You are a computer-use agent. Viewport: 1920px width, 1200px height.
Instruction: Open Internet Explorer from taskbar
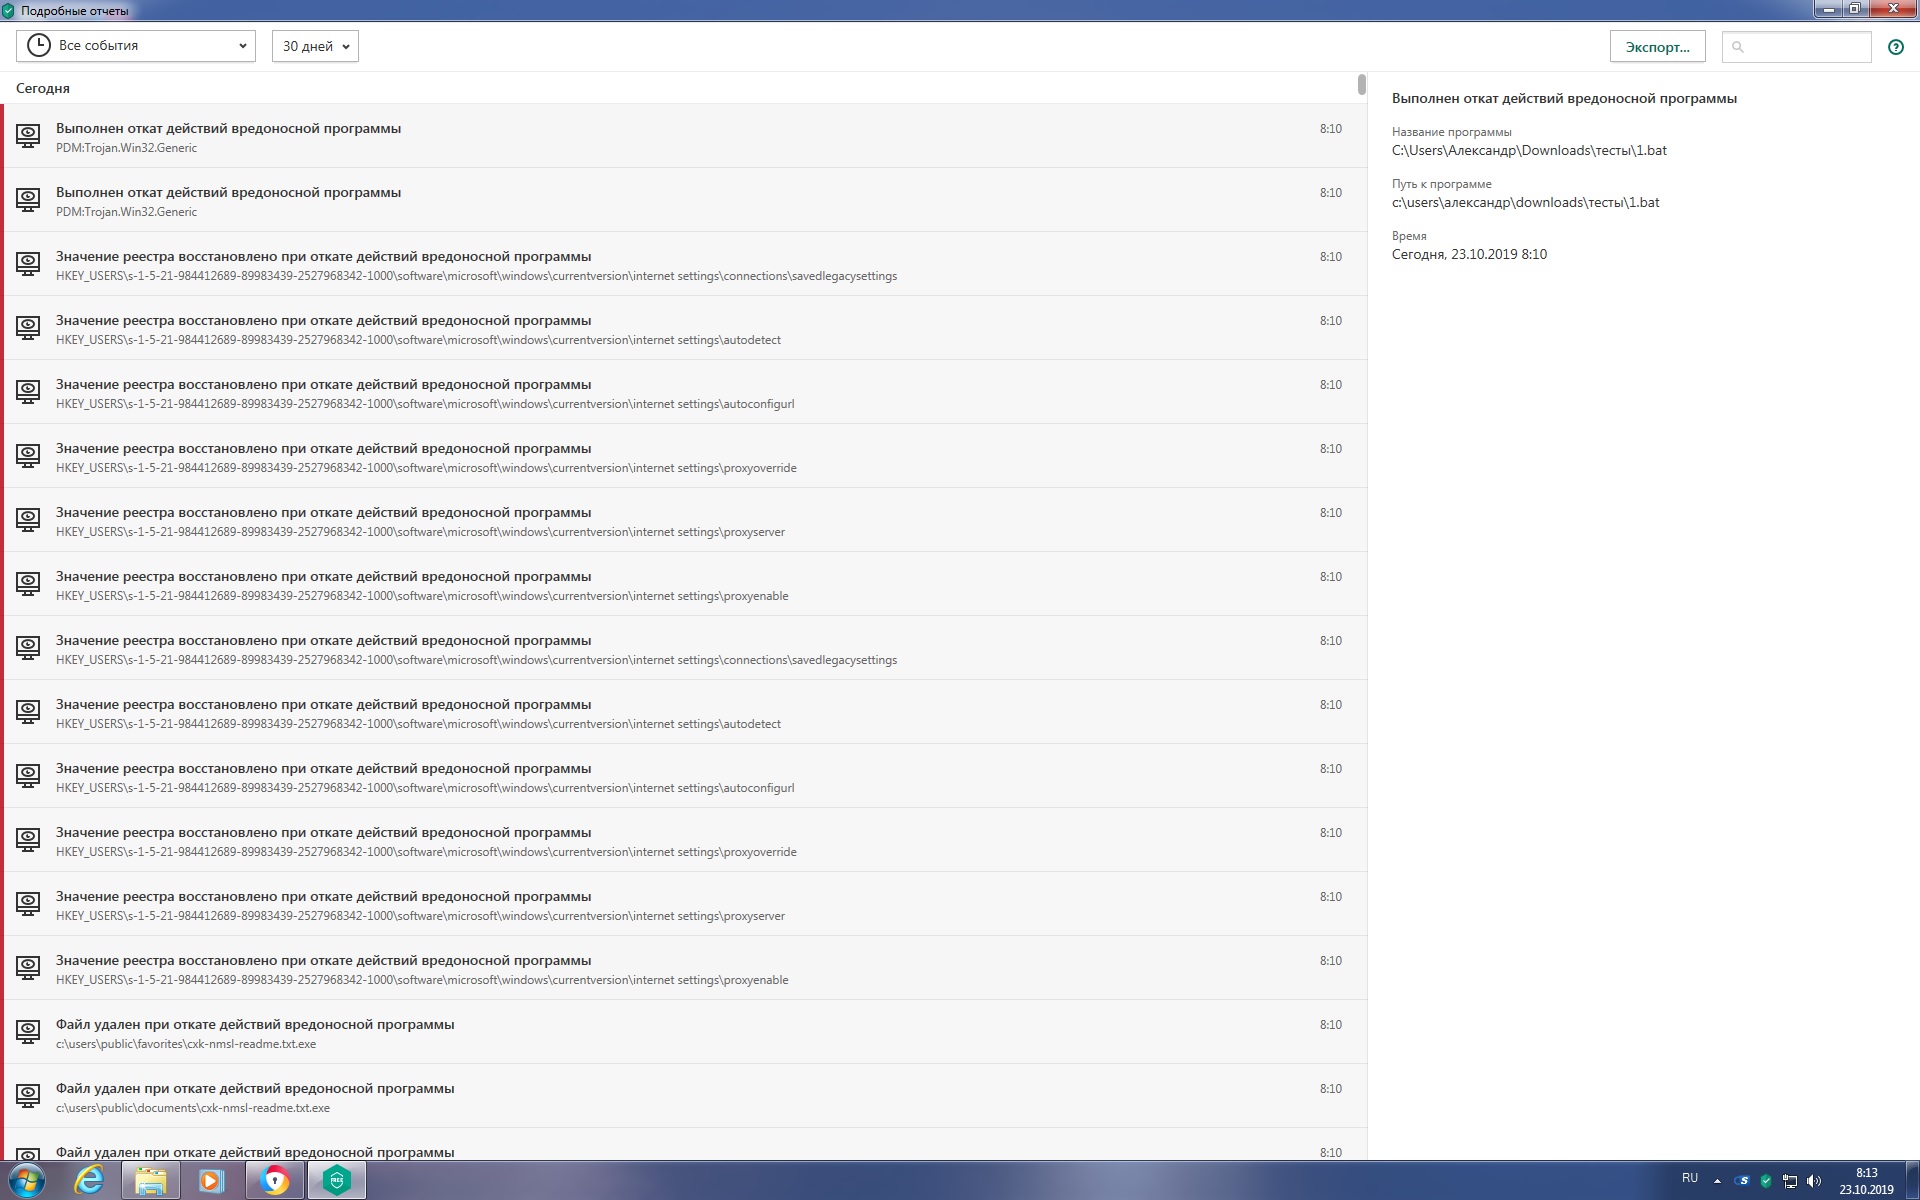pyautogui.click(x=89, y=1180)
